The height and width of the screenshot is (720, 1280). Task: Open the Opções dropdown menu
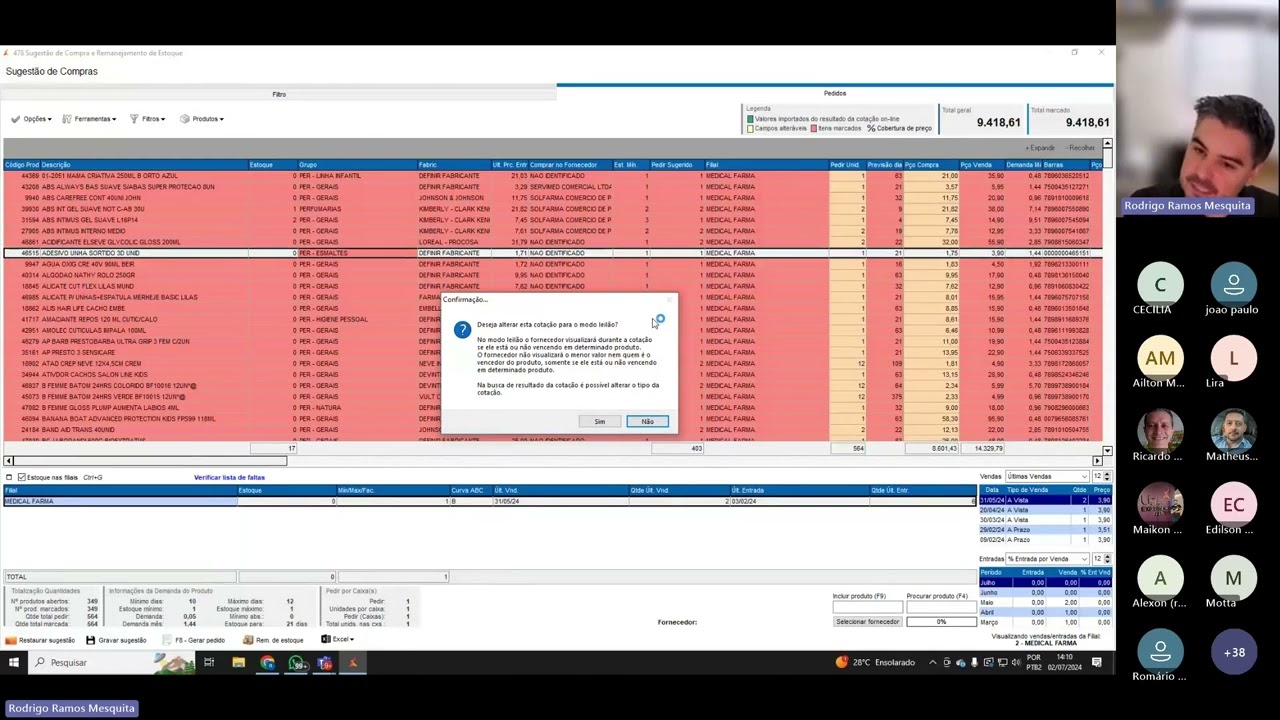(x=32, y=119)
